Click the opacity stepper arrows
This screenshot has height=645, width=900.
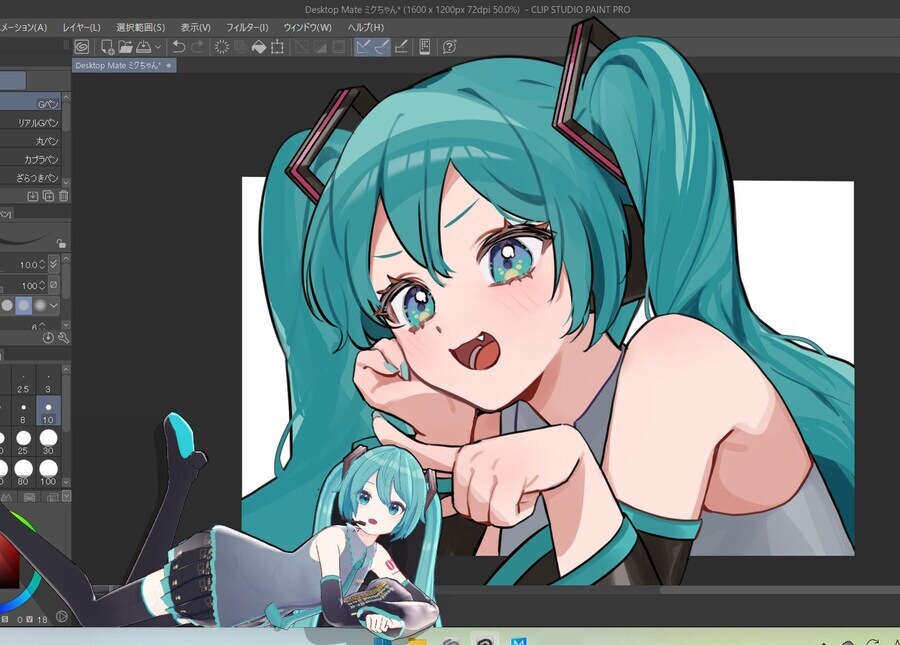(41, 285)
